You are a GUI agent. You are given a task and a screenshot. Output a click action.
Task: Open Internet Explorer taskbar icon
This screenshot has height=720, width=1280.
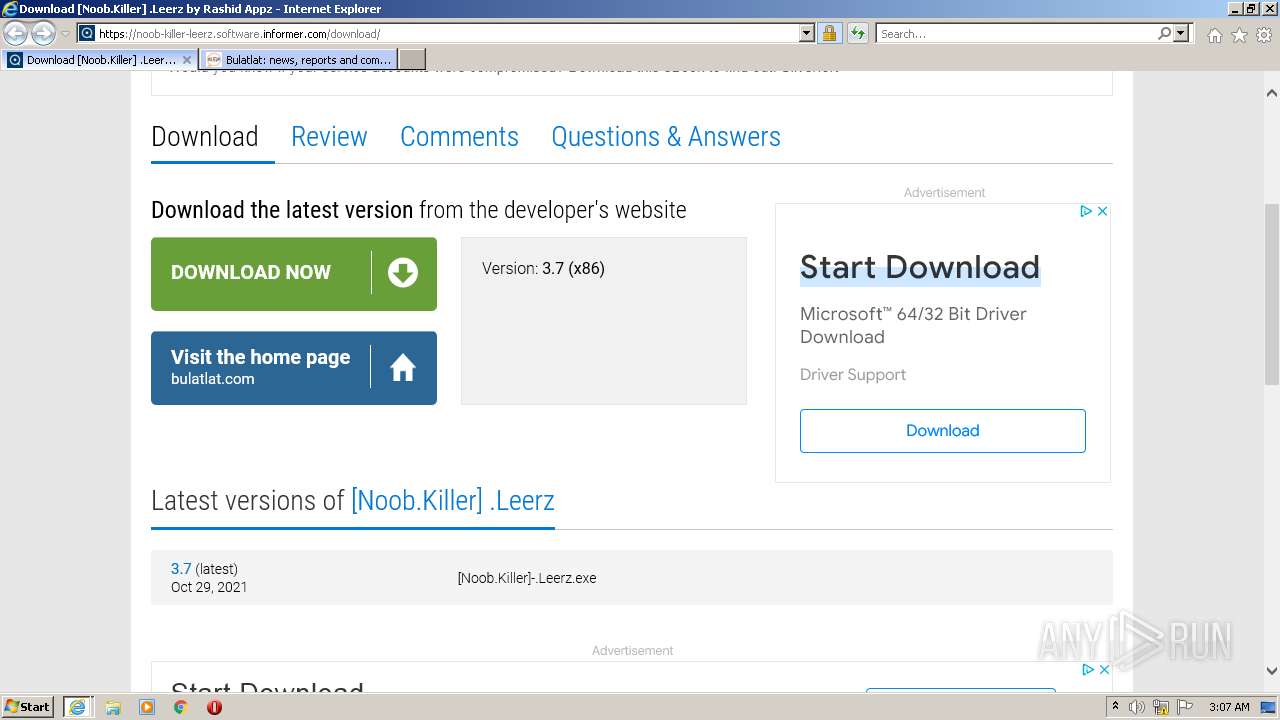[x=78, y=707]
